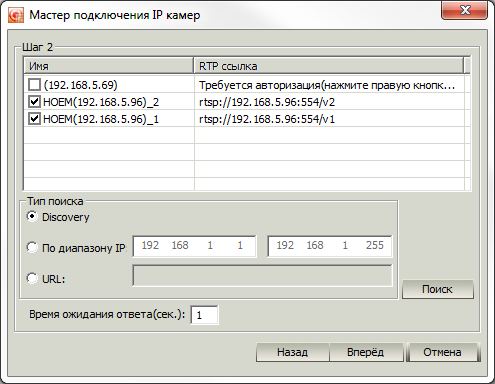Screen dimensions: 495x384
Task: Click the start IP range field 192.168.1.1
Action: (195, 246)
